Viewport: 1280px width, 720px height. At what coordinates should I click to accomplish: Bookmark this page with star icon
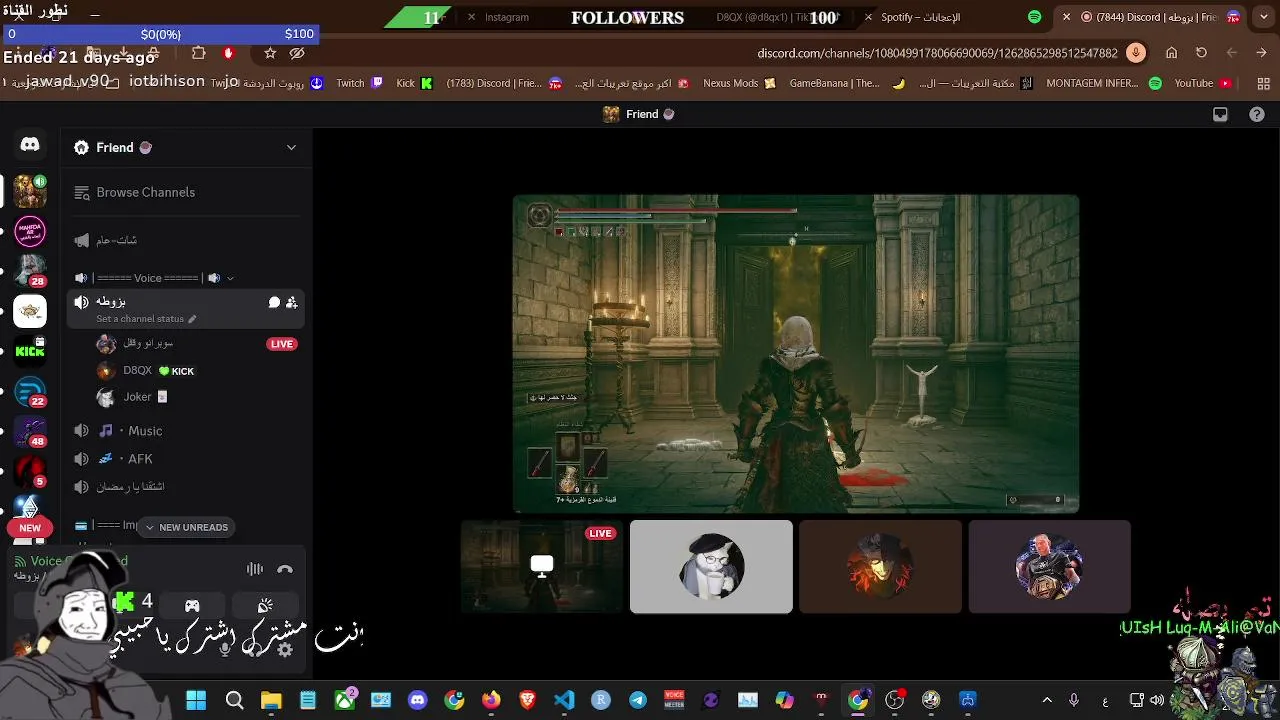[270, 53]
